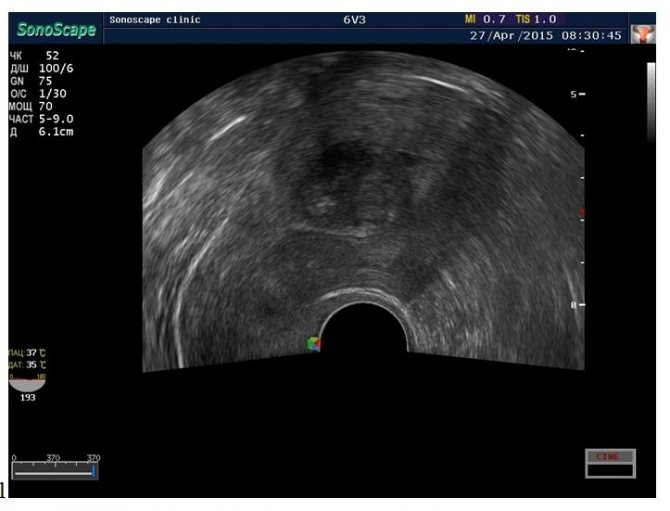Click the semicircular scan angle indicator
The height and width of the screenshot is (511, 670).
click(x=27, y=381)
